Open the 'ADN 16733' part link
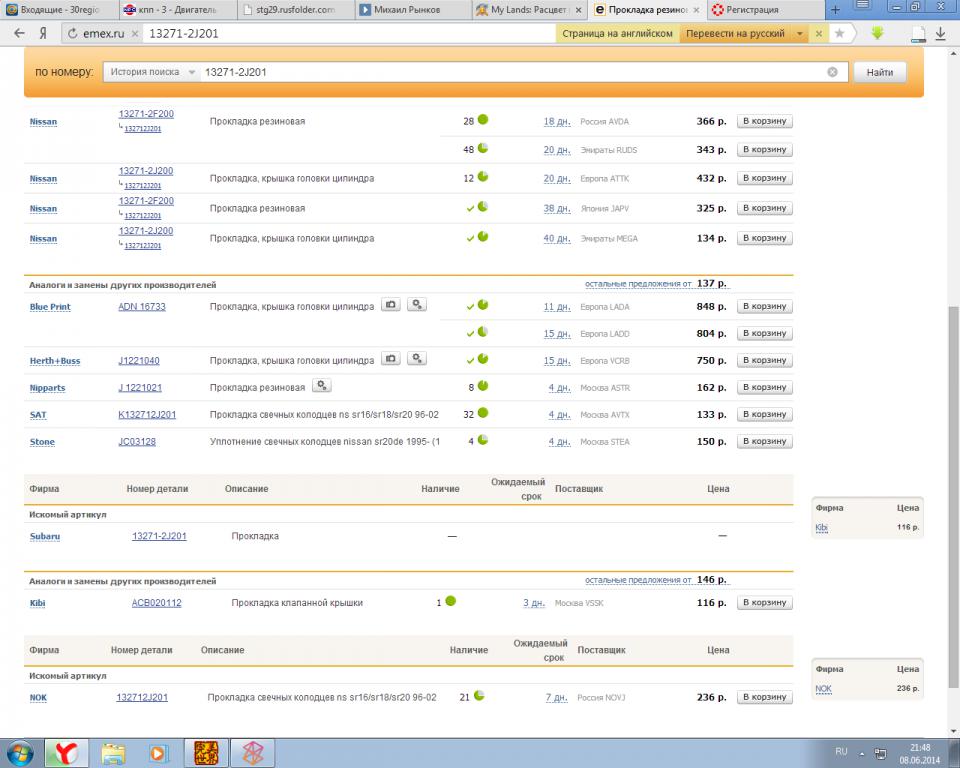 [x=142, y=307]
